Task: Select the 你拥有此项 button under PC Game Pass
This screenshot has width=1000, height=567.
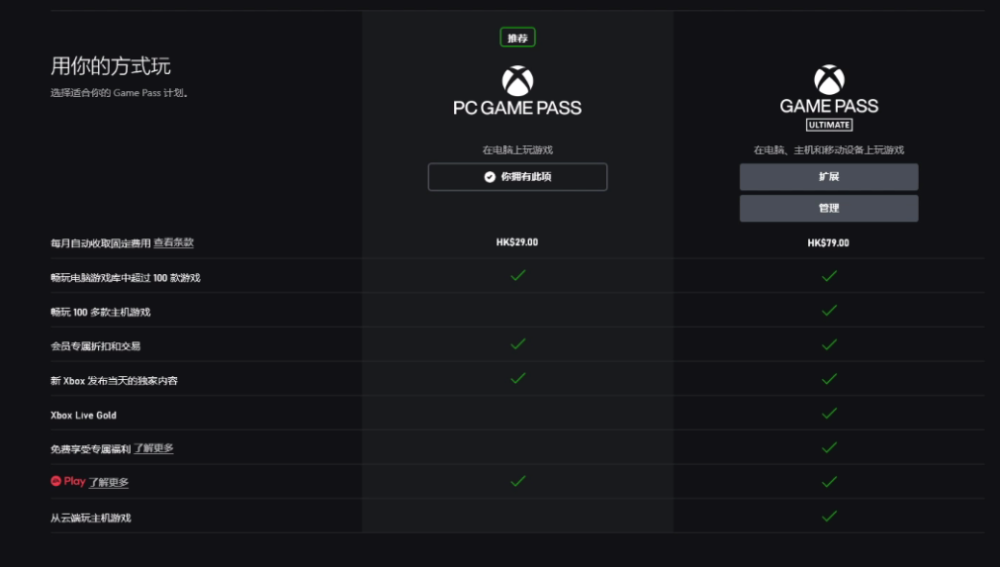Action: (x=517, y=177)
